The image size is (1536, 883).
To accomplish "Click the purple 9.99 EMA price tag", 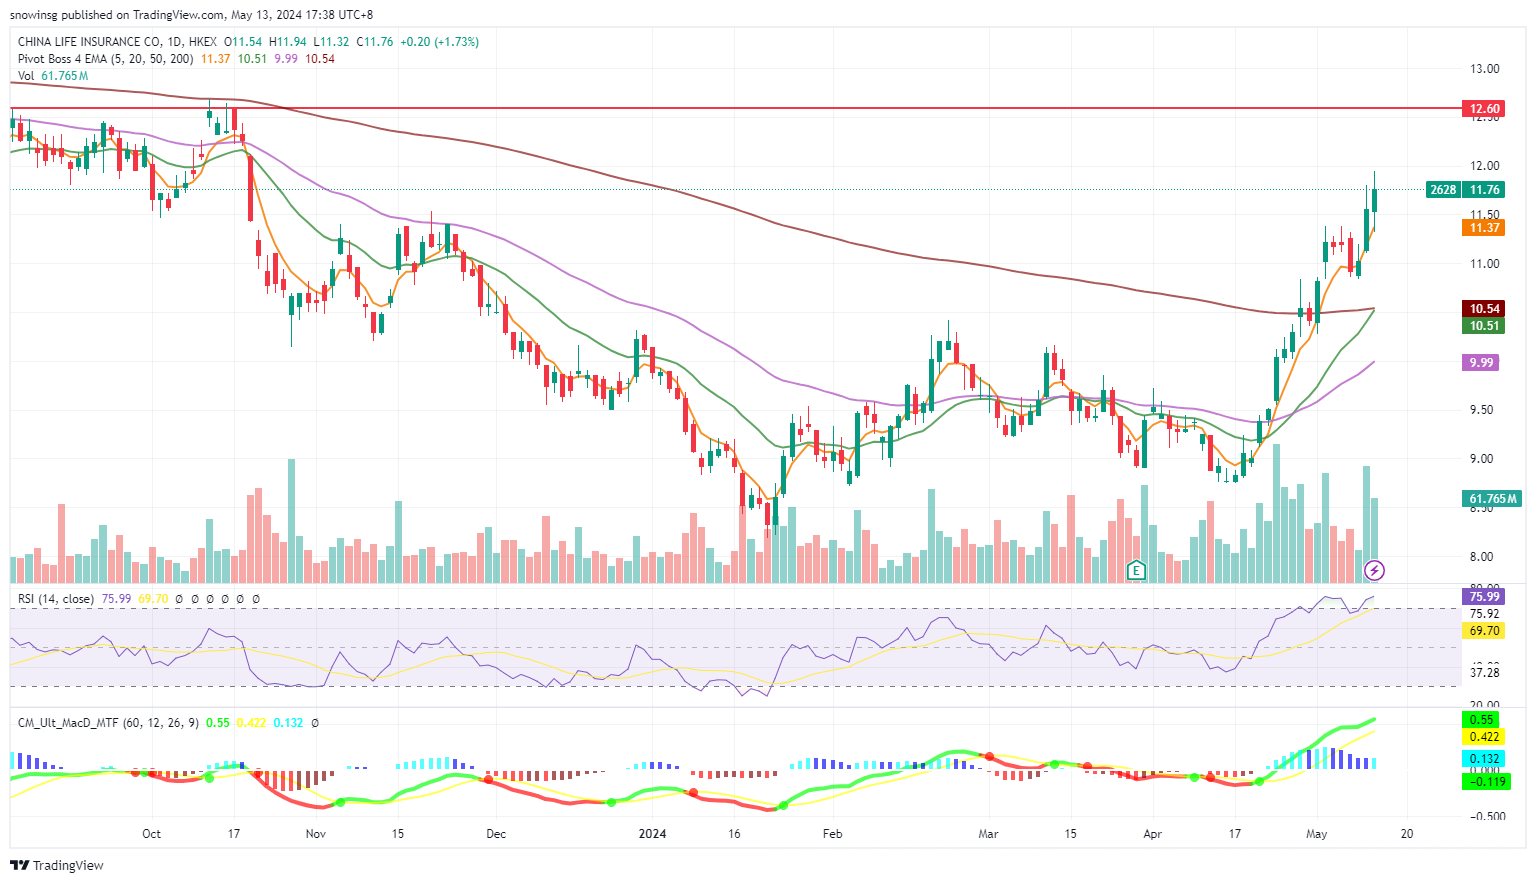I will 1481,362.
